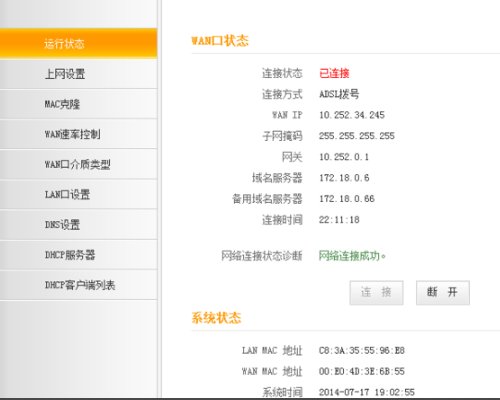The height and width of the screenshot is (400, 500).
Task: Click the 系统状态 section heading
Action: pos(216,318)
